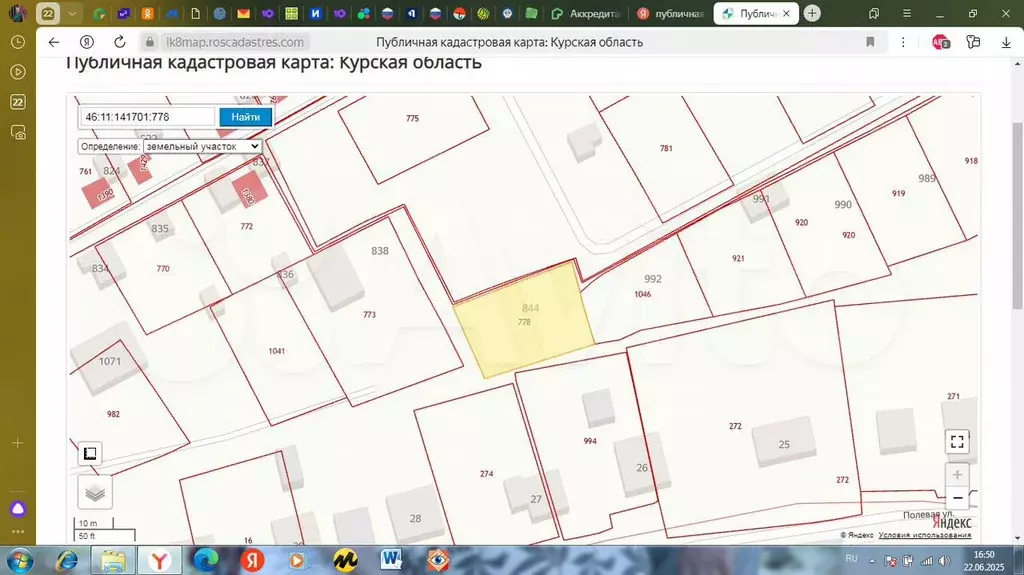Switch to the mail envelope pinned tab
Screen dimensions: 1024x575
pyautogui.click(x=244, y=13)
